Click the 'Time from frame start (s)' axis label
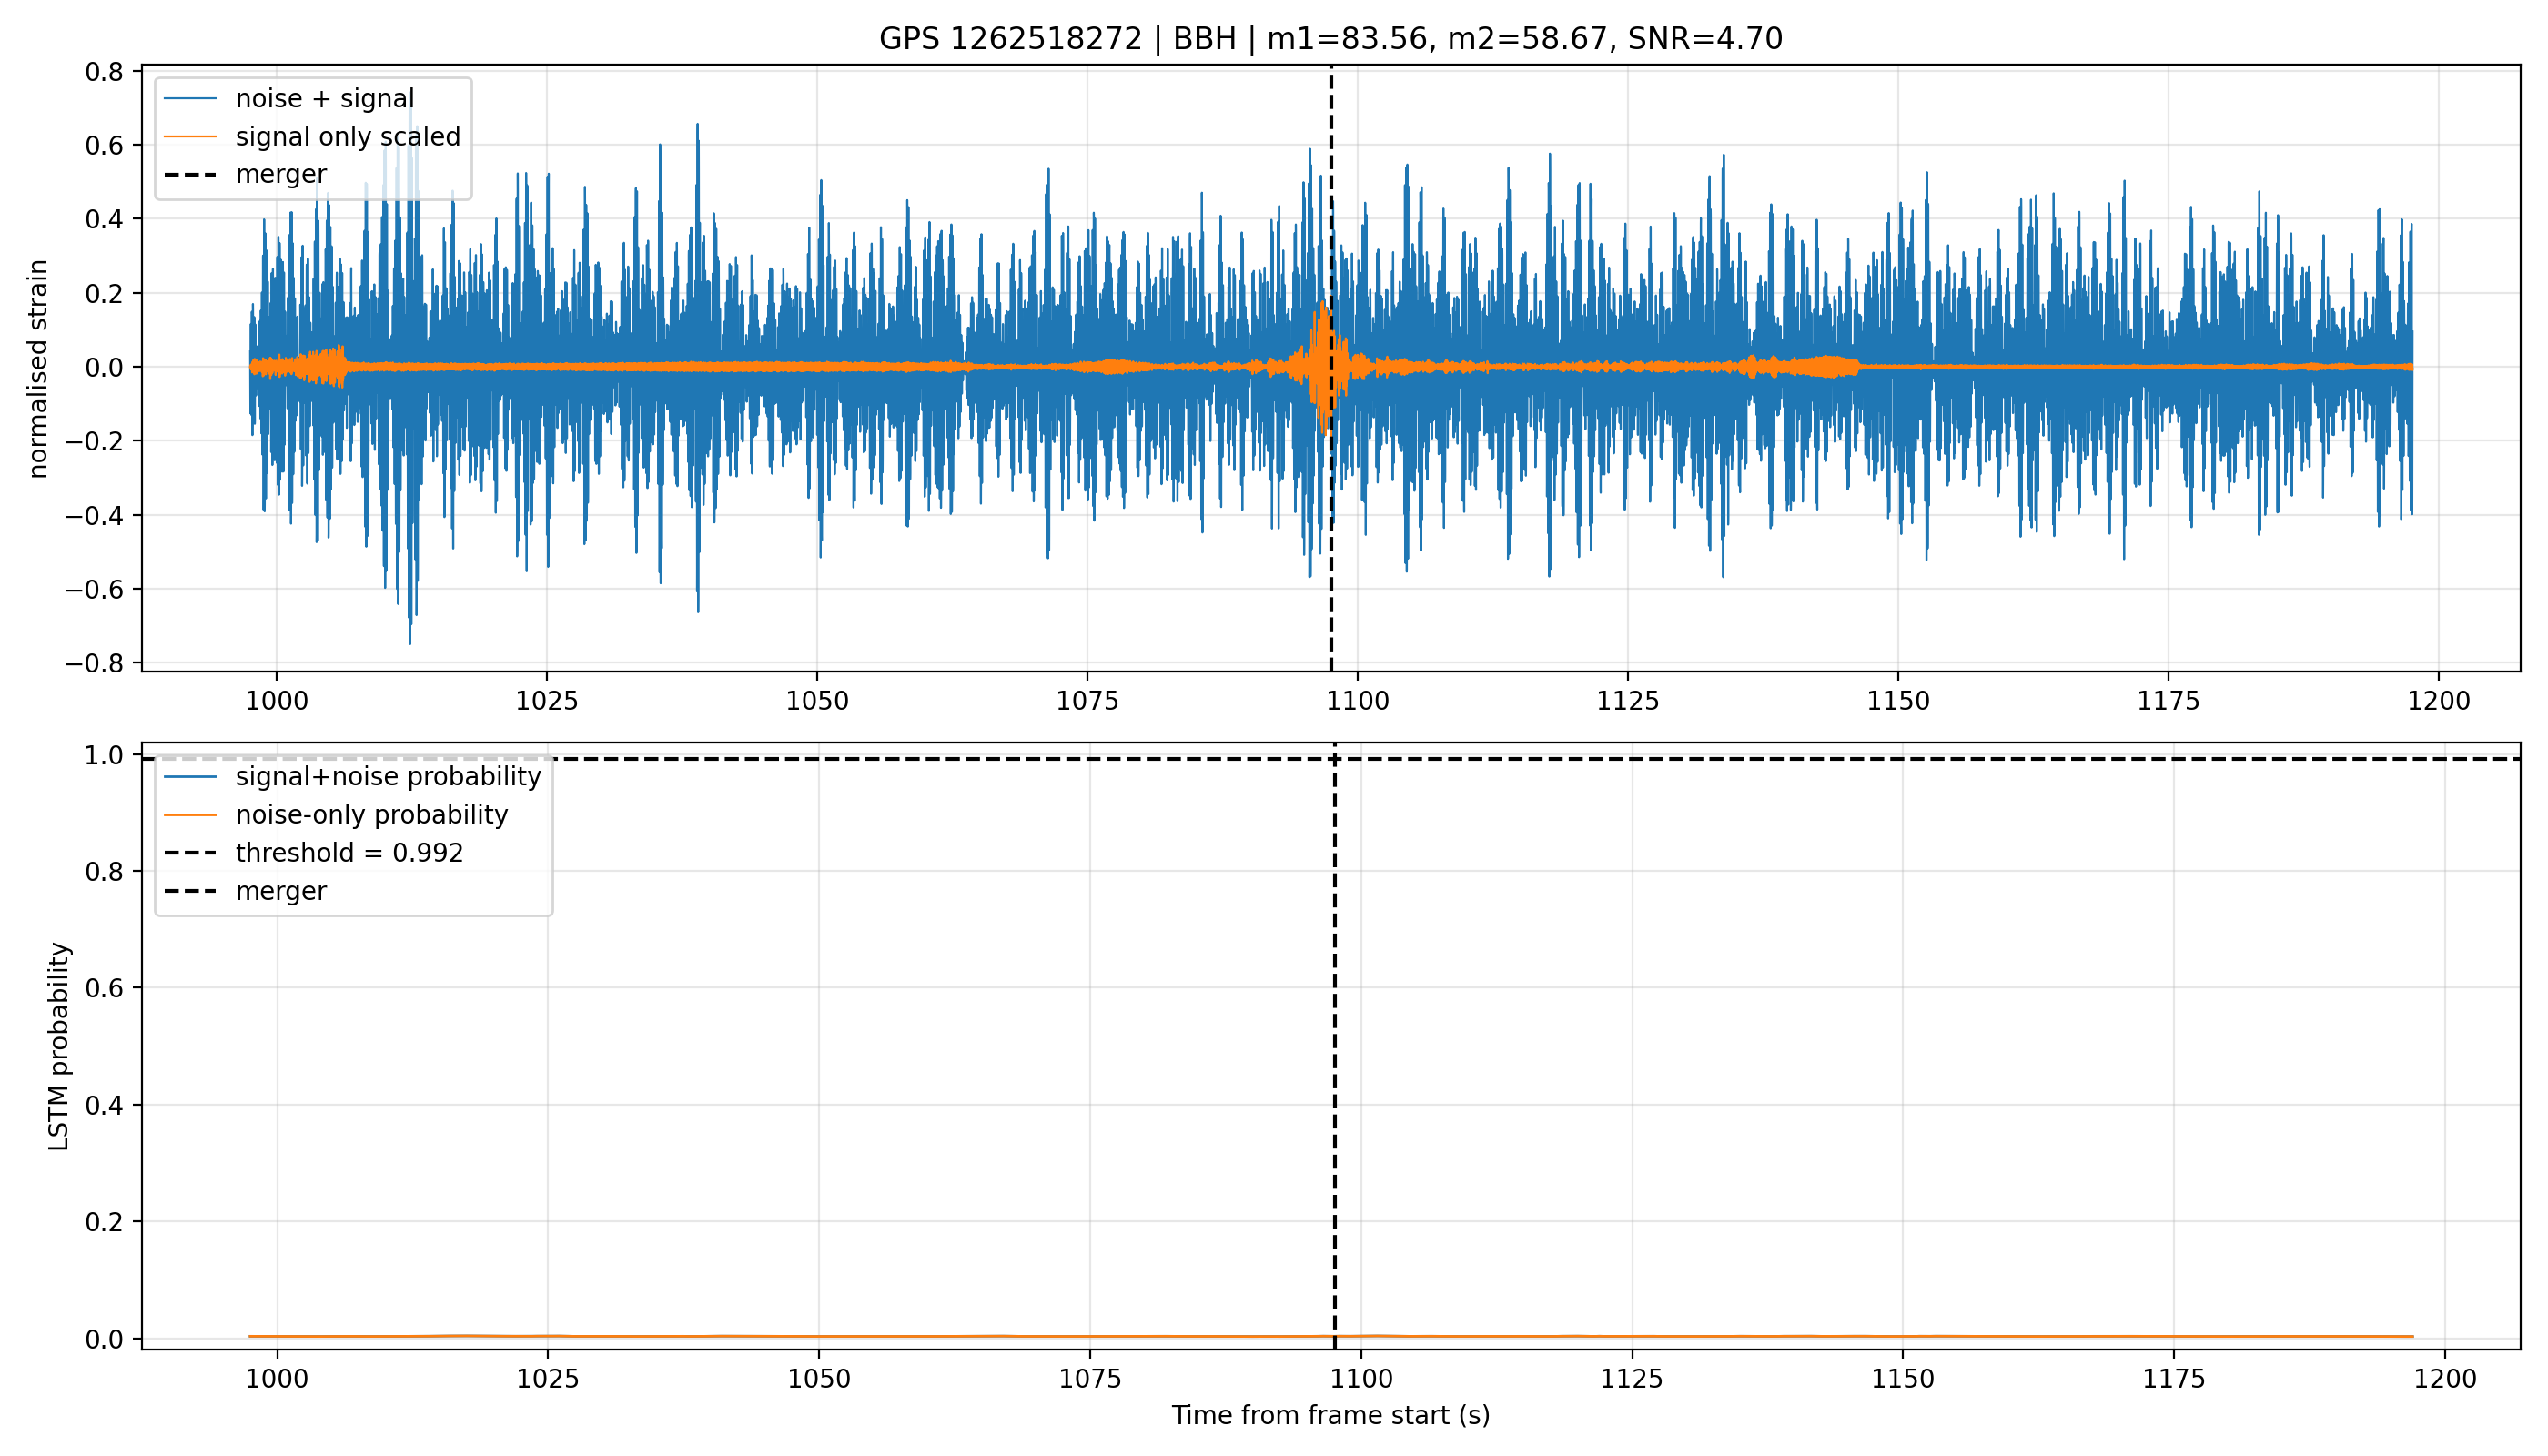This screenshot has width=2548, height=1456. tap(1331, 1415)
